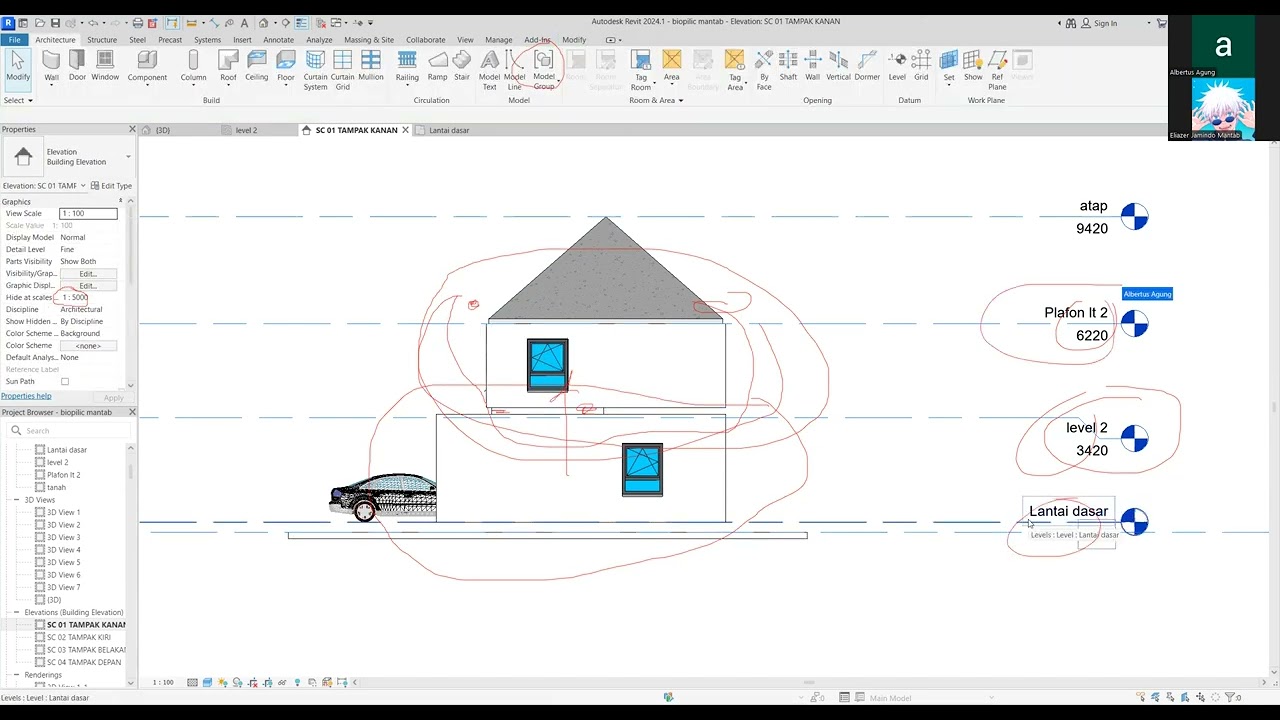Select the Level datum tool
The height and width of the screenshot is (720, 1280).
point(897,66)
